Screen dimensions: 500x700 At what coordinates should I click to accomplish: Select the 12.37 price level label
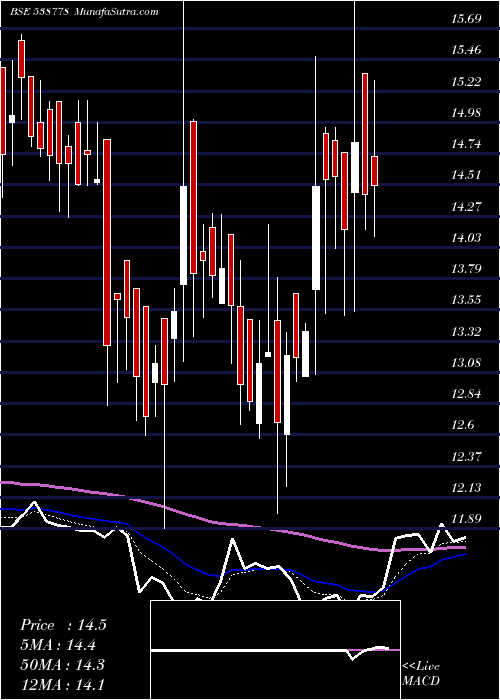(467, 456)
